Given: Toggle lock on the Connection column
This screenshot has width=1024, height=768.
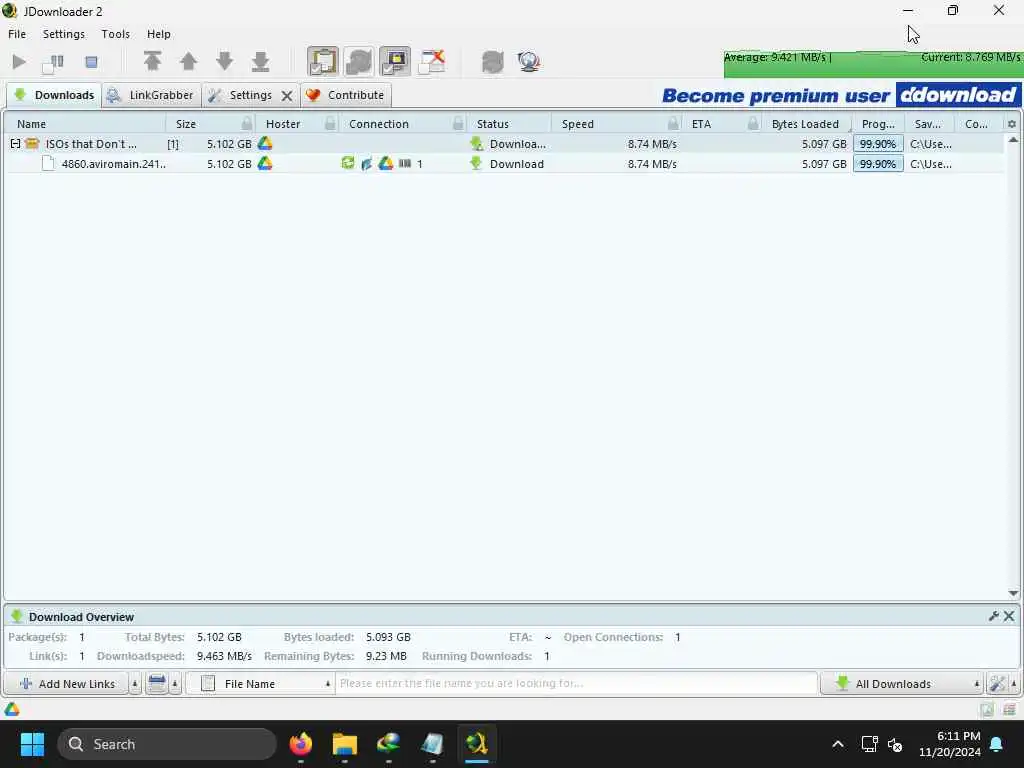Looking at the screenshot, I should (458, 123).
